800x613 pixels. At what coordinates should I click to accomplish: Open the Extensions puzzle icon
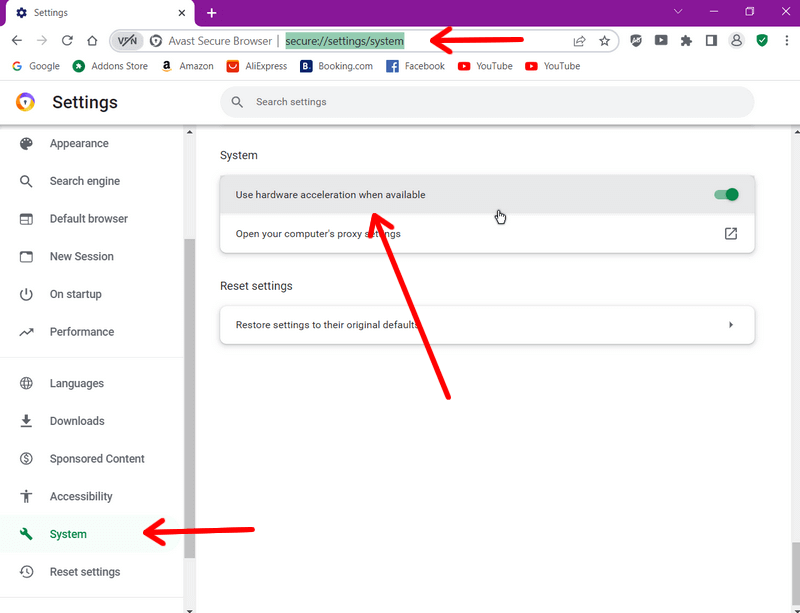(x=686, y=41)
